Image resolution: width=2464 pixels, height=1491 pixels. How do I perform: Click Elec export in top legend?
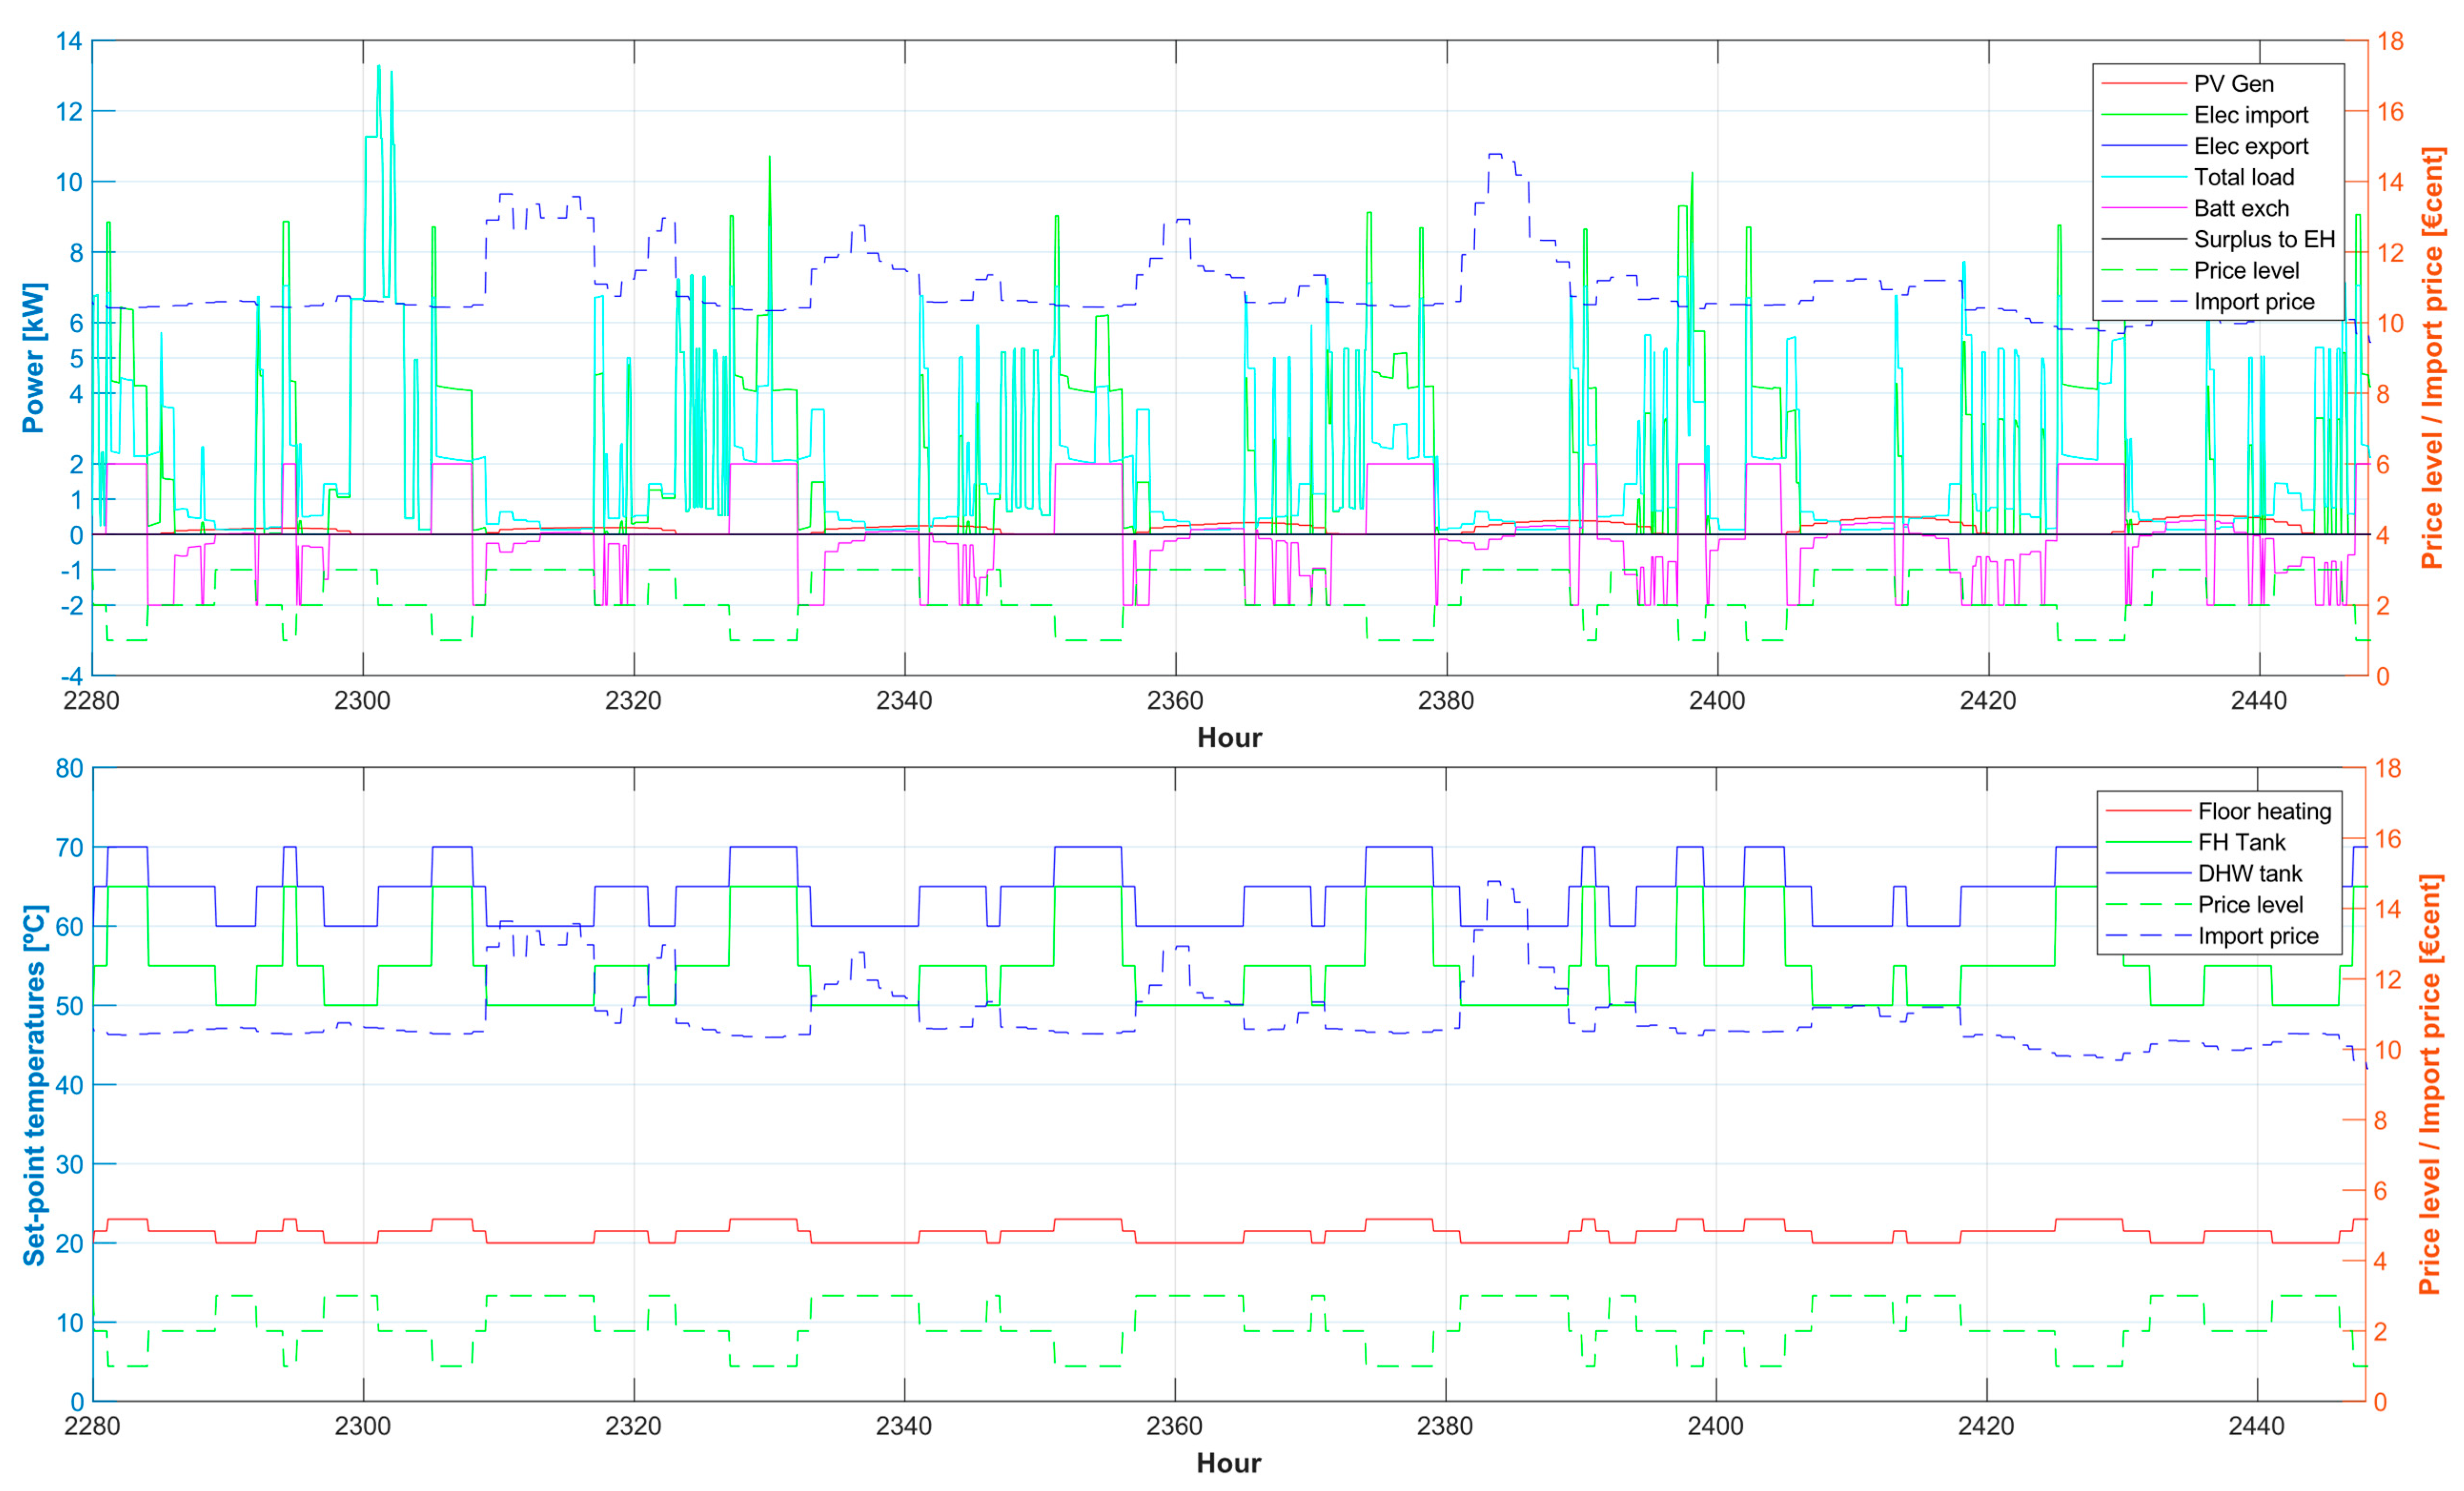click(2250, 146)
